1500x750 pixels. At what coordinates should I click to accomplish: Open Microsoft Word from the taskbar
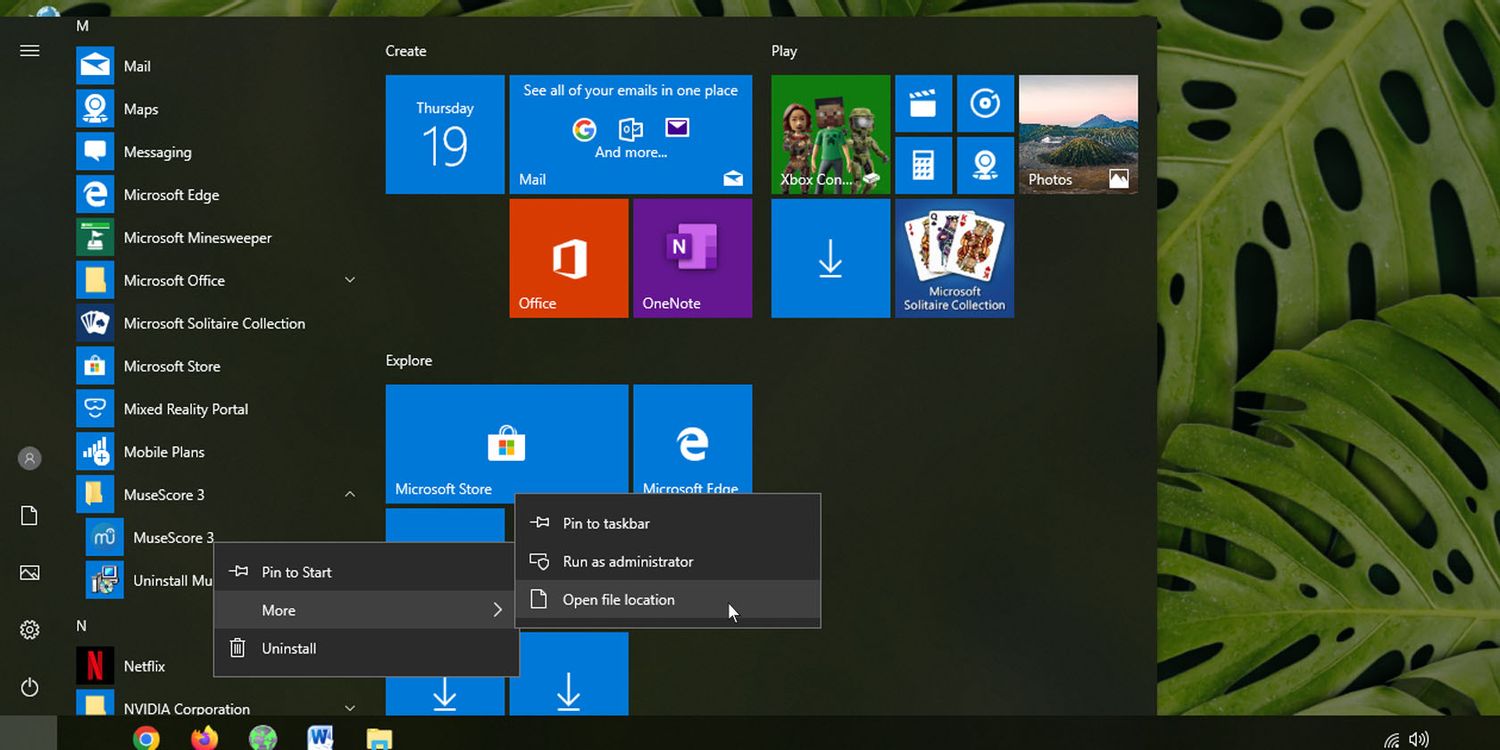tap(321, 738)
